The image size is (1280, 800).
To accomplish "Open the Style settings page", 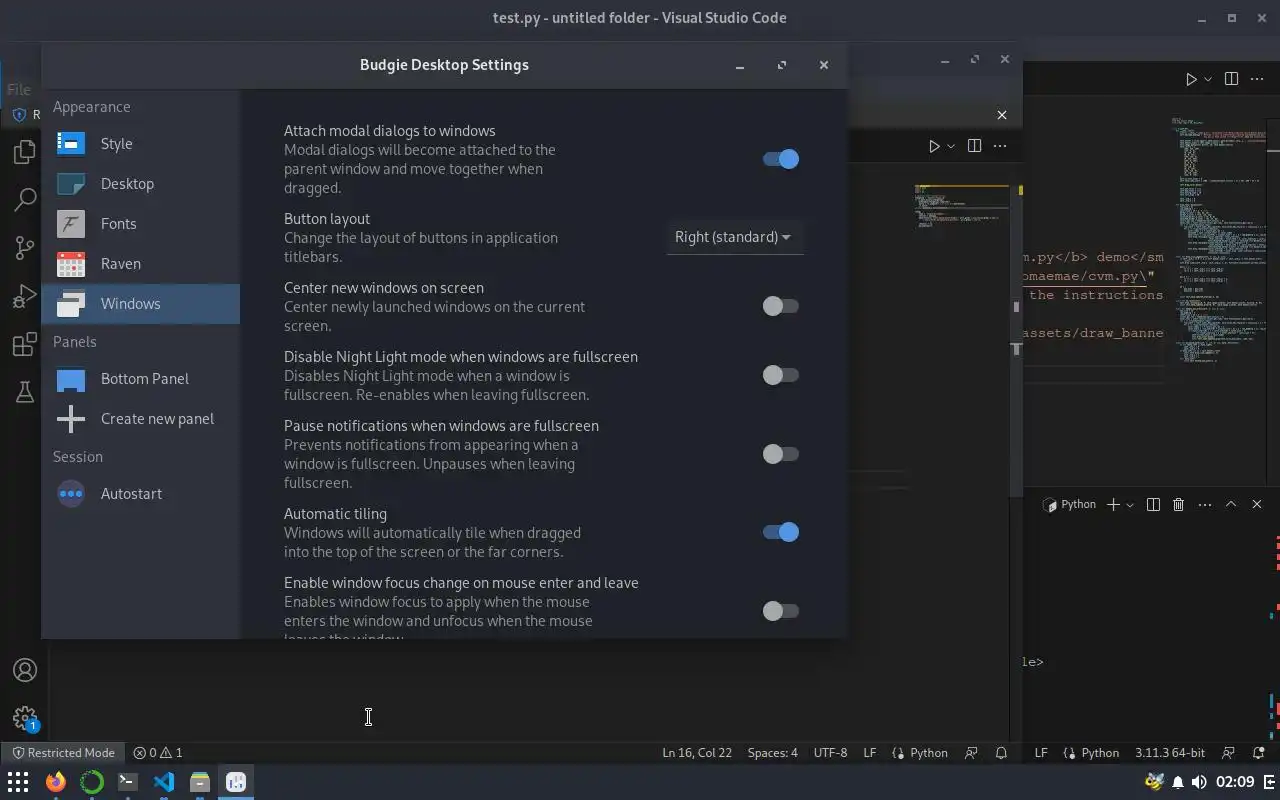I will [140, 144].
